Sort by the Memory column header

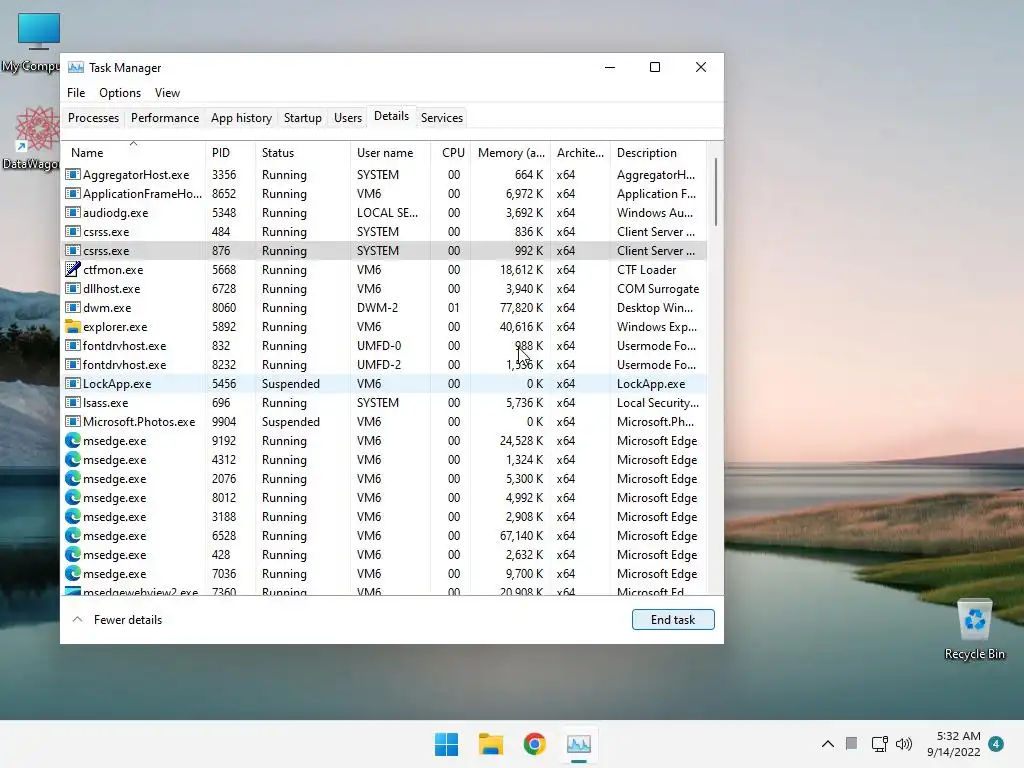(510, 152)
